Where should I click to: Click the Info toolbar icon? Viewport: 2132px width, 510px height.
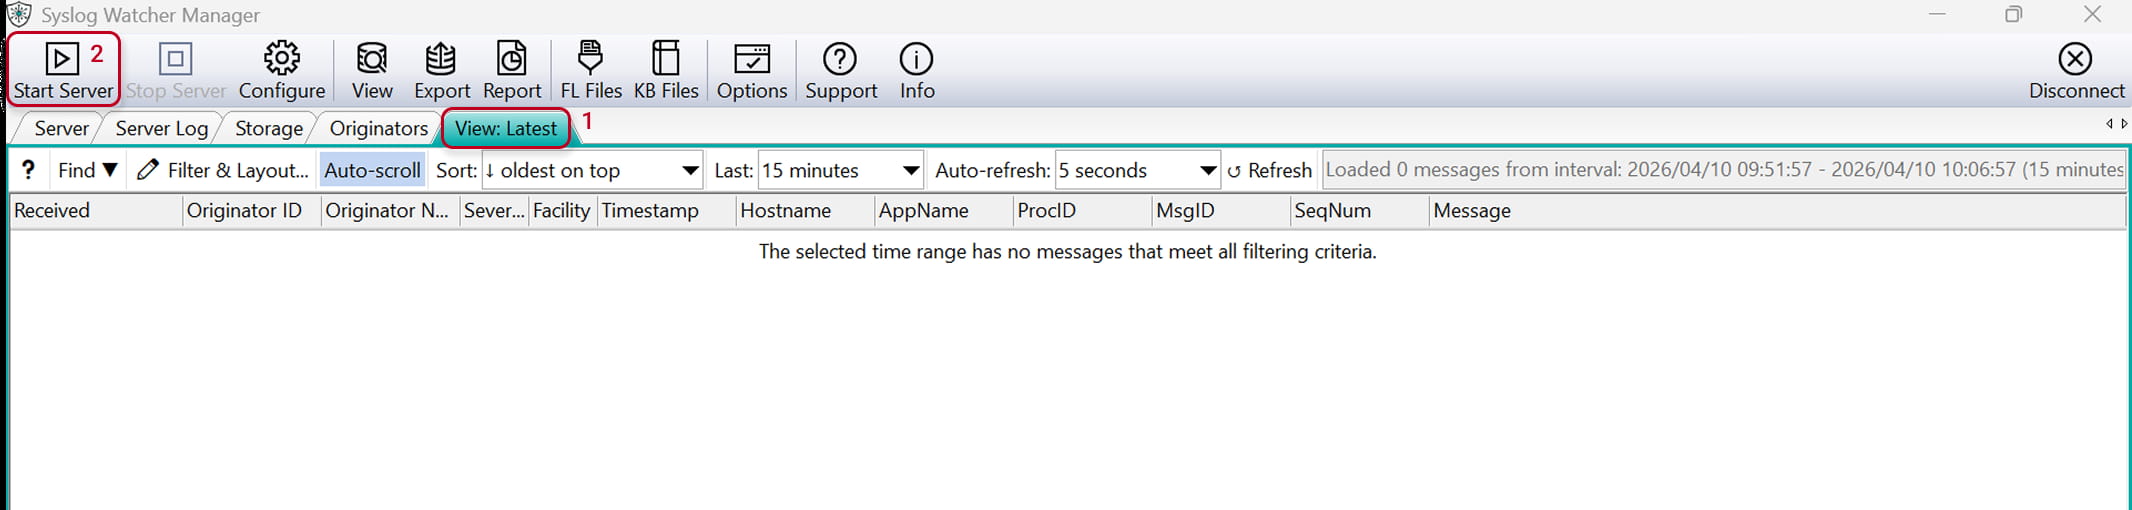pyautogui.click(x=916, y=59)
